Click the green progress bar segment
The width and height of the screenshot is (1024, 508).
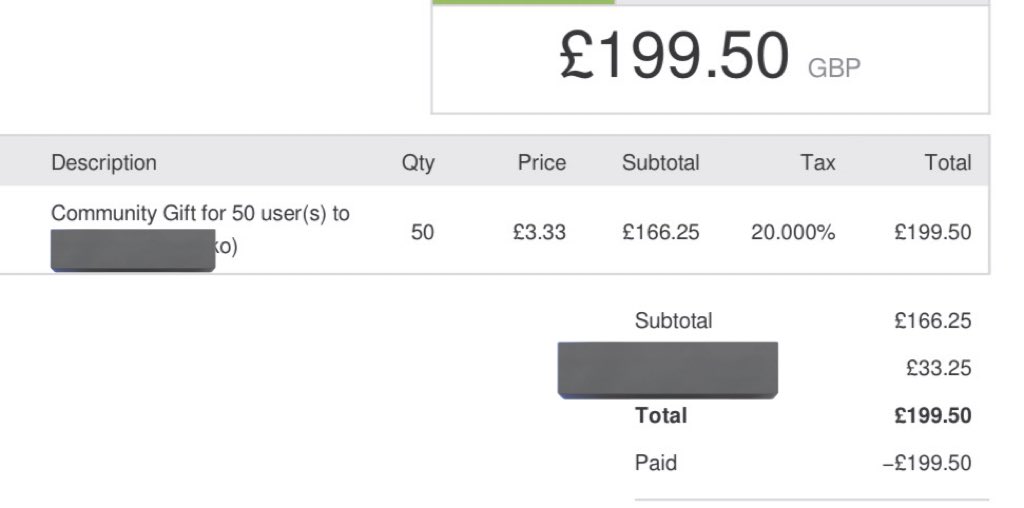click(x=523, y=2)
